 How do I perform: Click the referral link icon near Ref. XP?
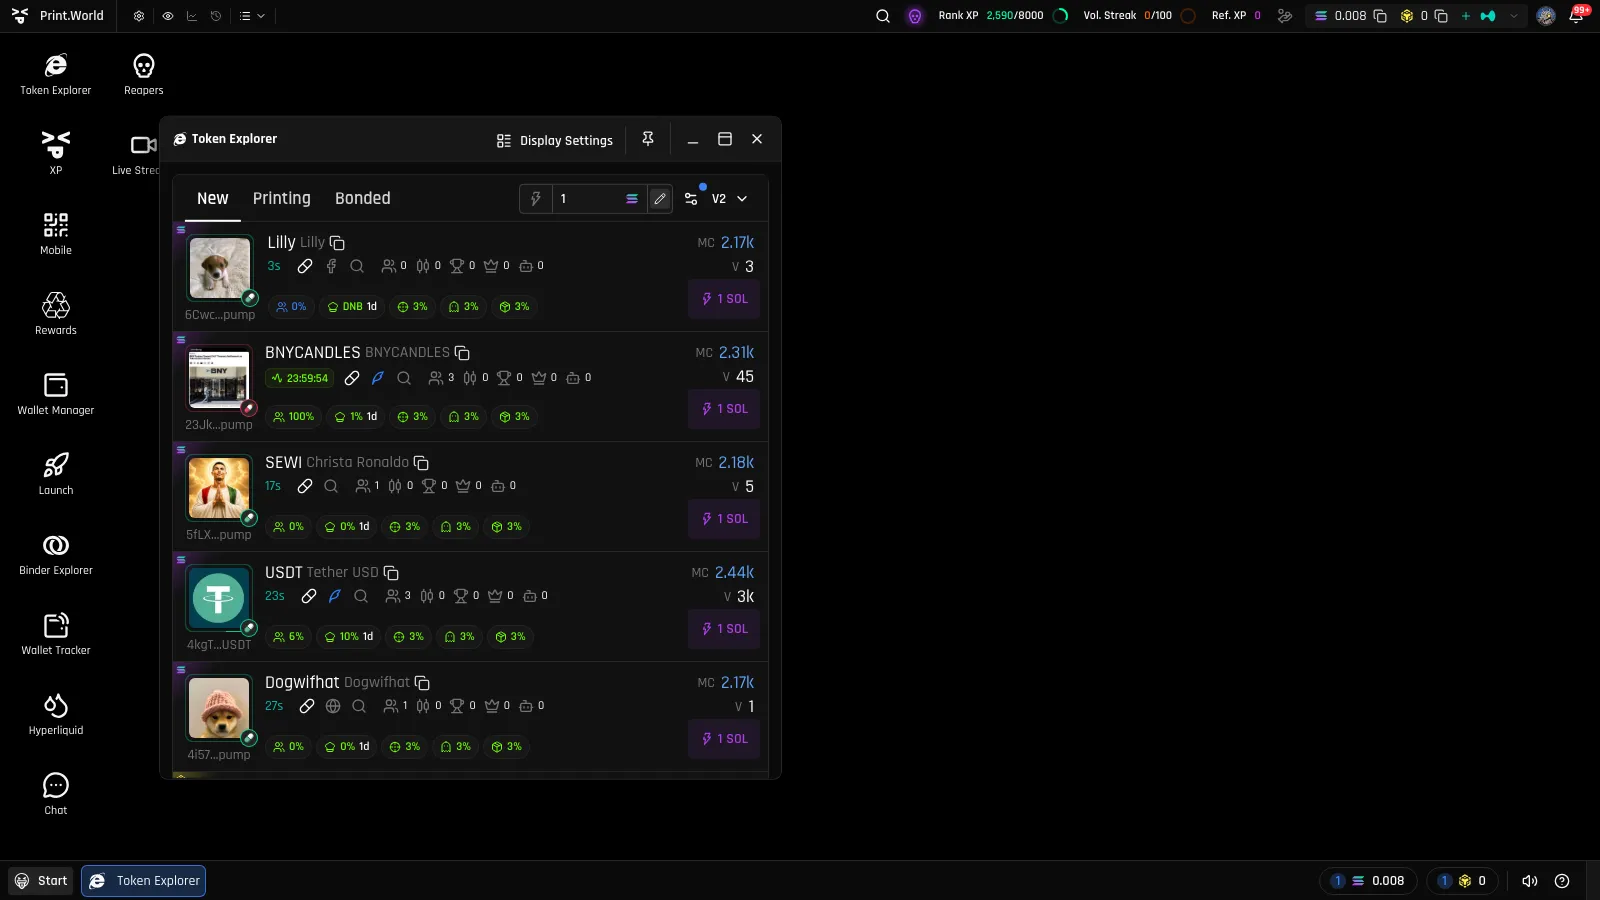click(x=1285, y=16)
